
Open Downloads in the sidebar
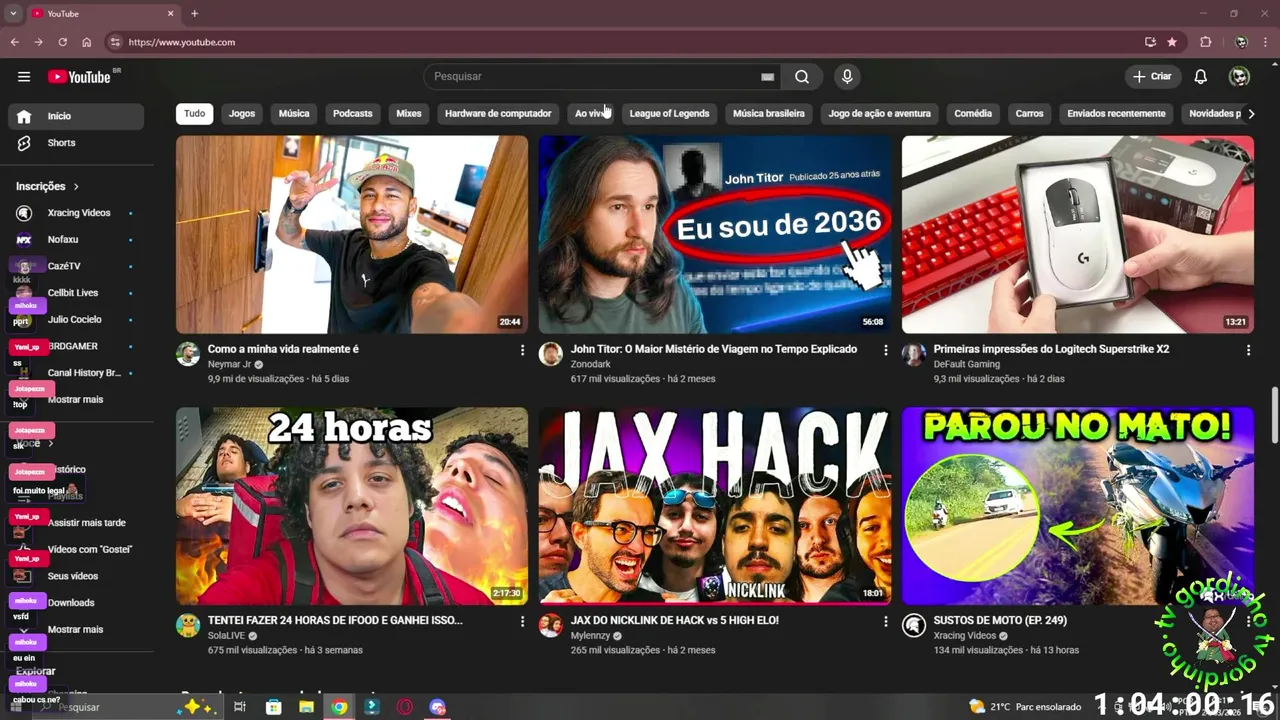pos(76,603)
